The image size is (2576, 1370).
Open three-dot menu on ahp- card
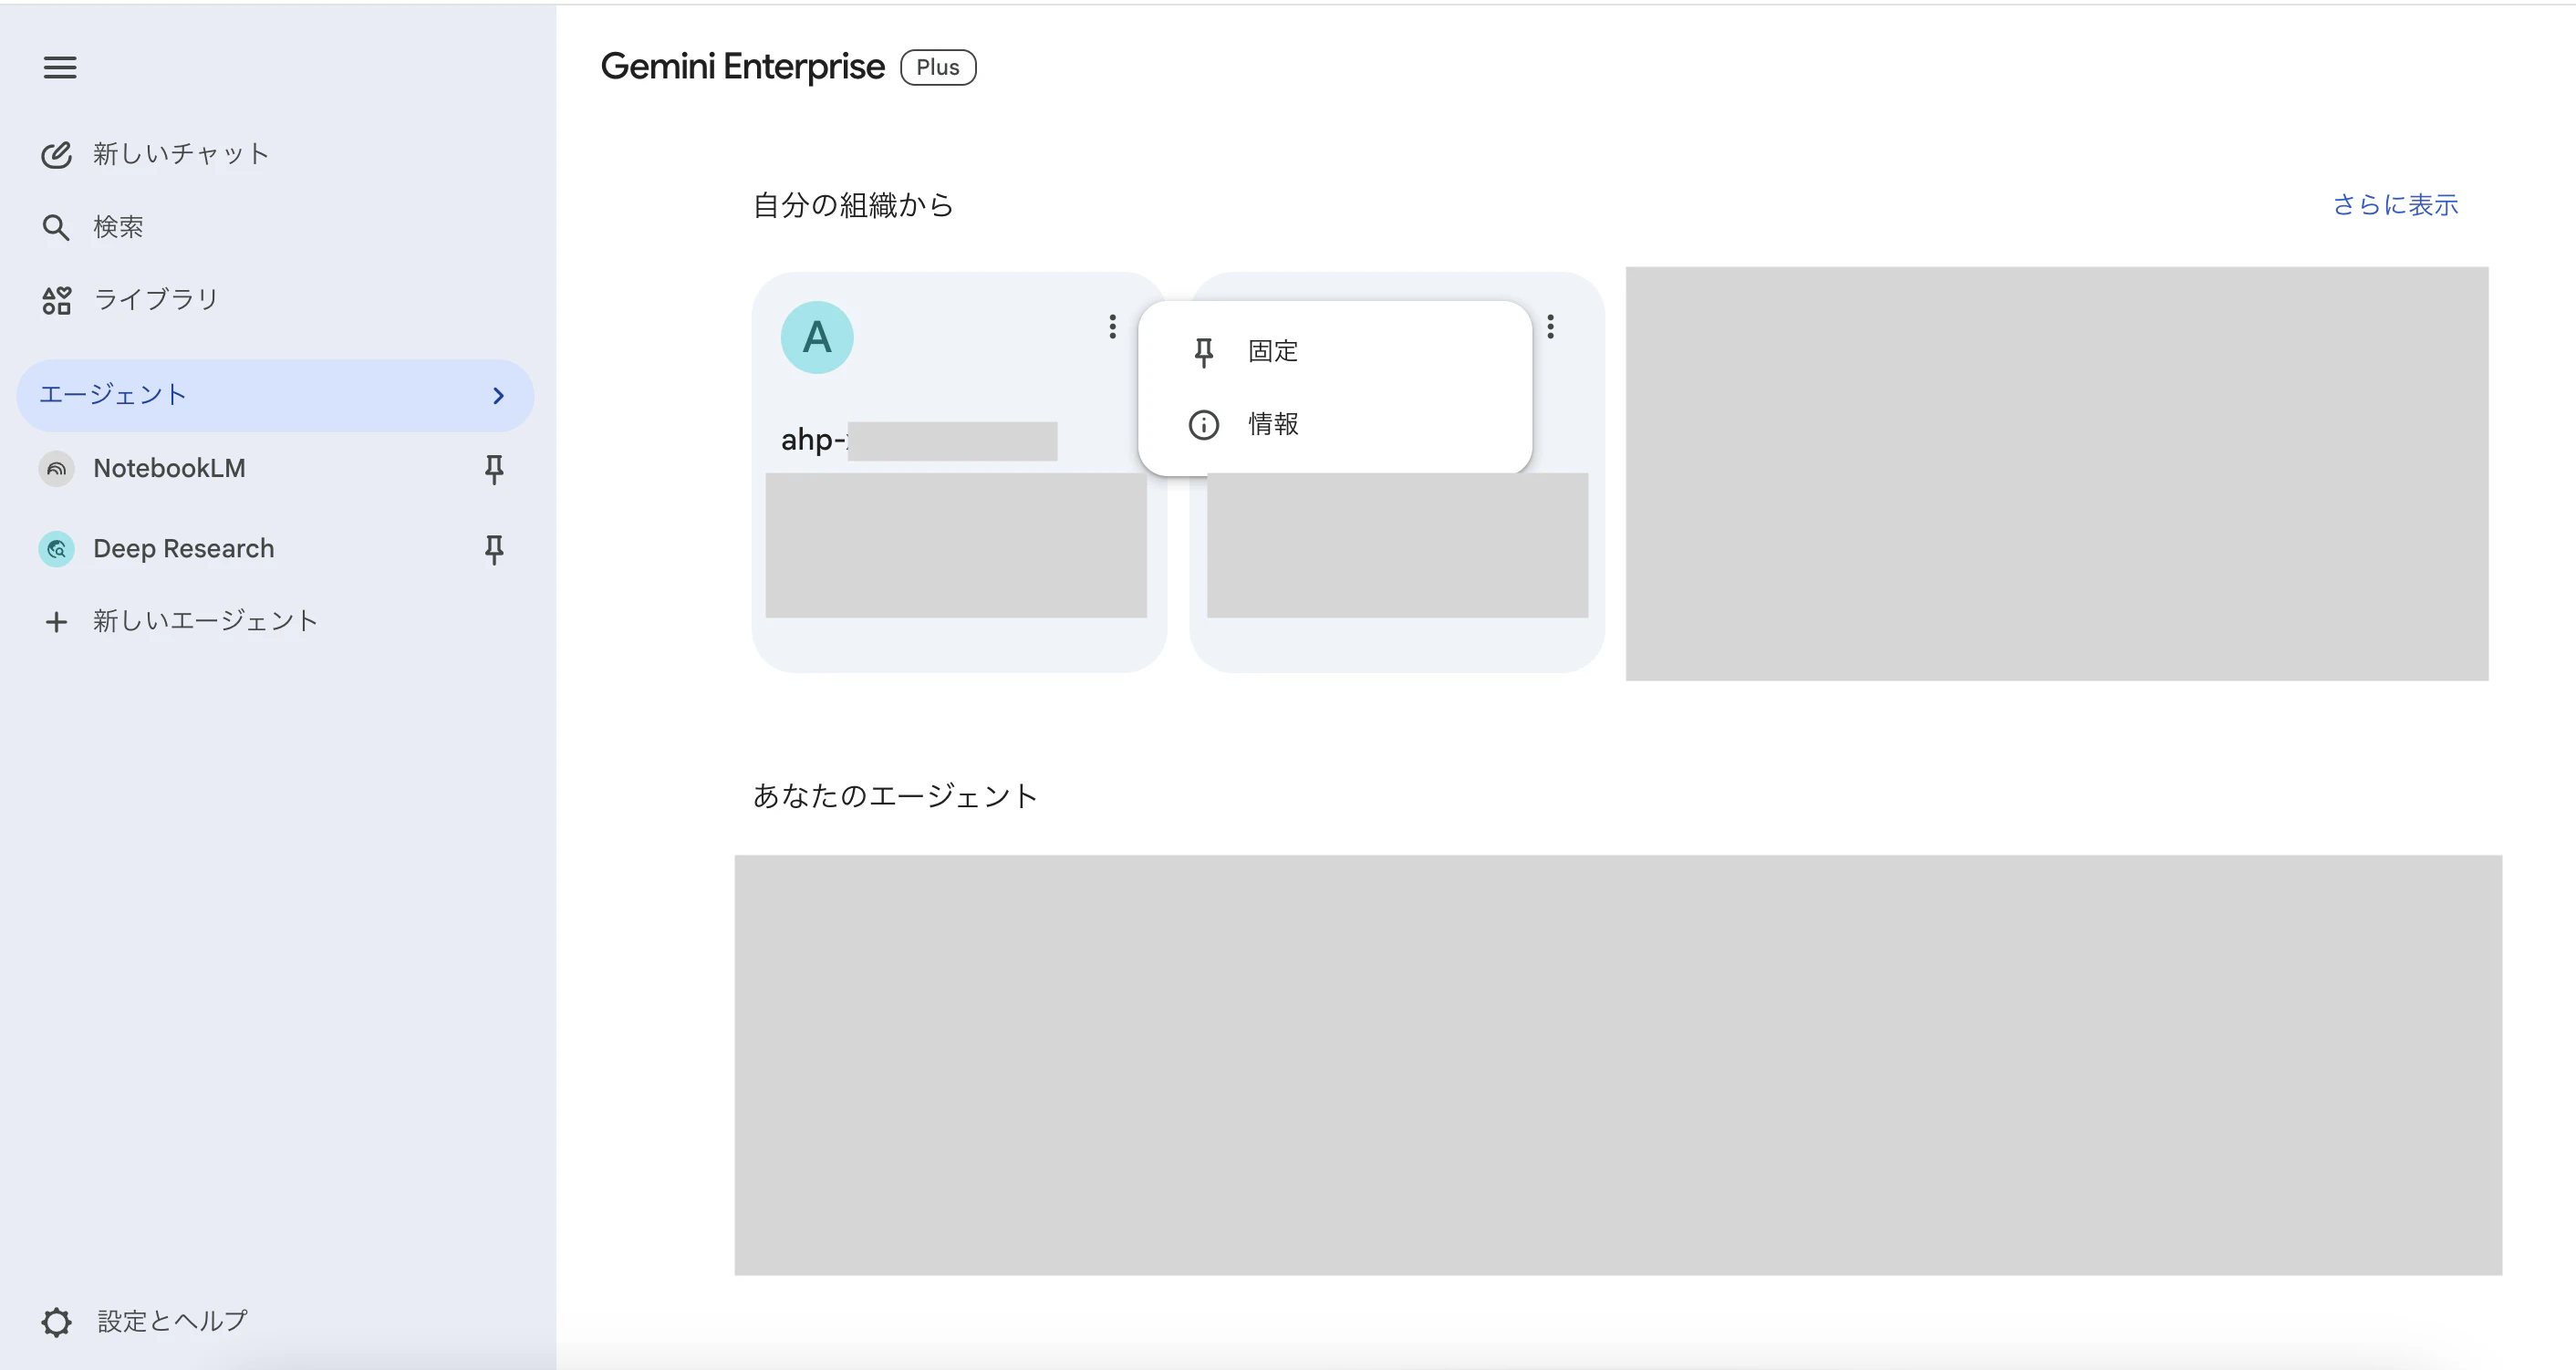[1112, 327]
